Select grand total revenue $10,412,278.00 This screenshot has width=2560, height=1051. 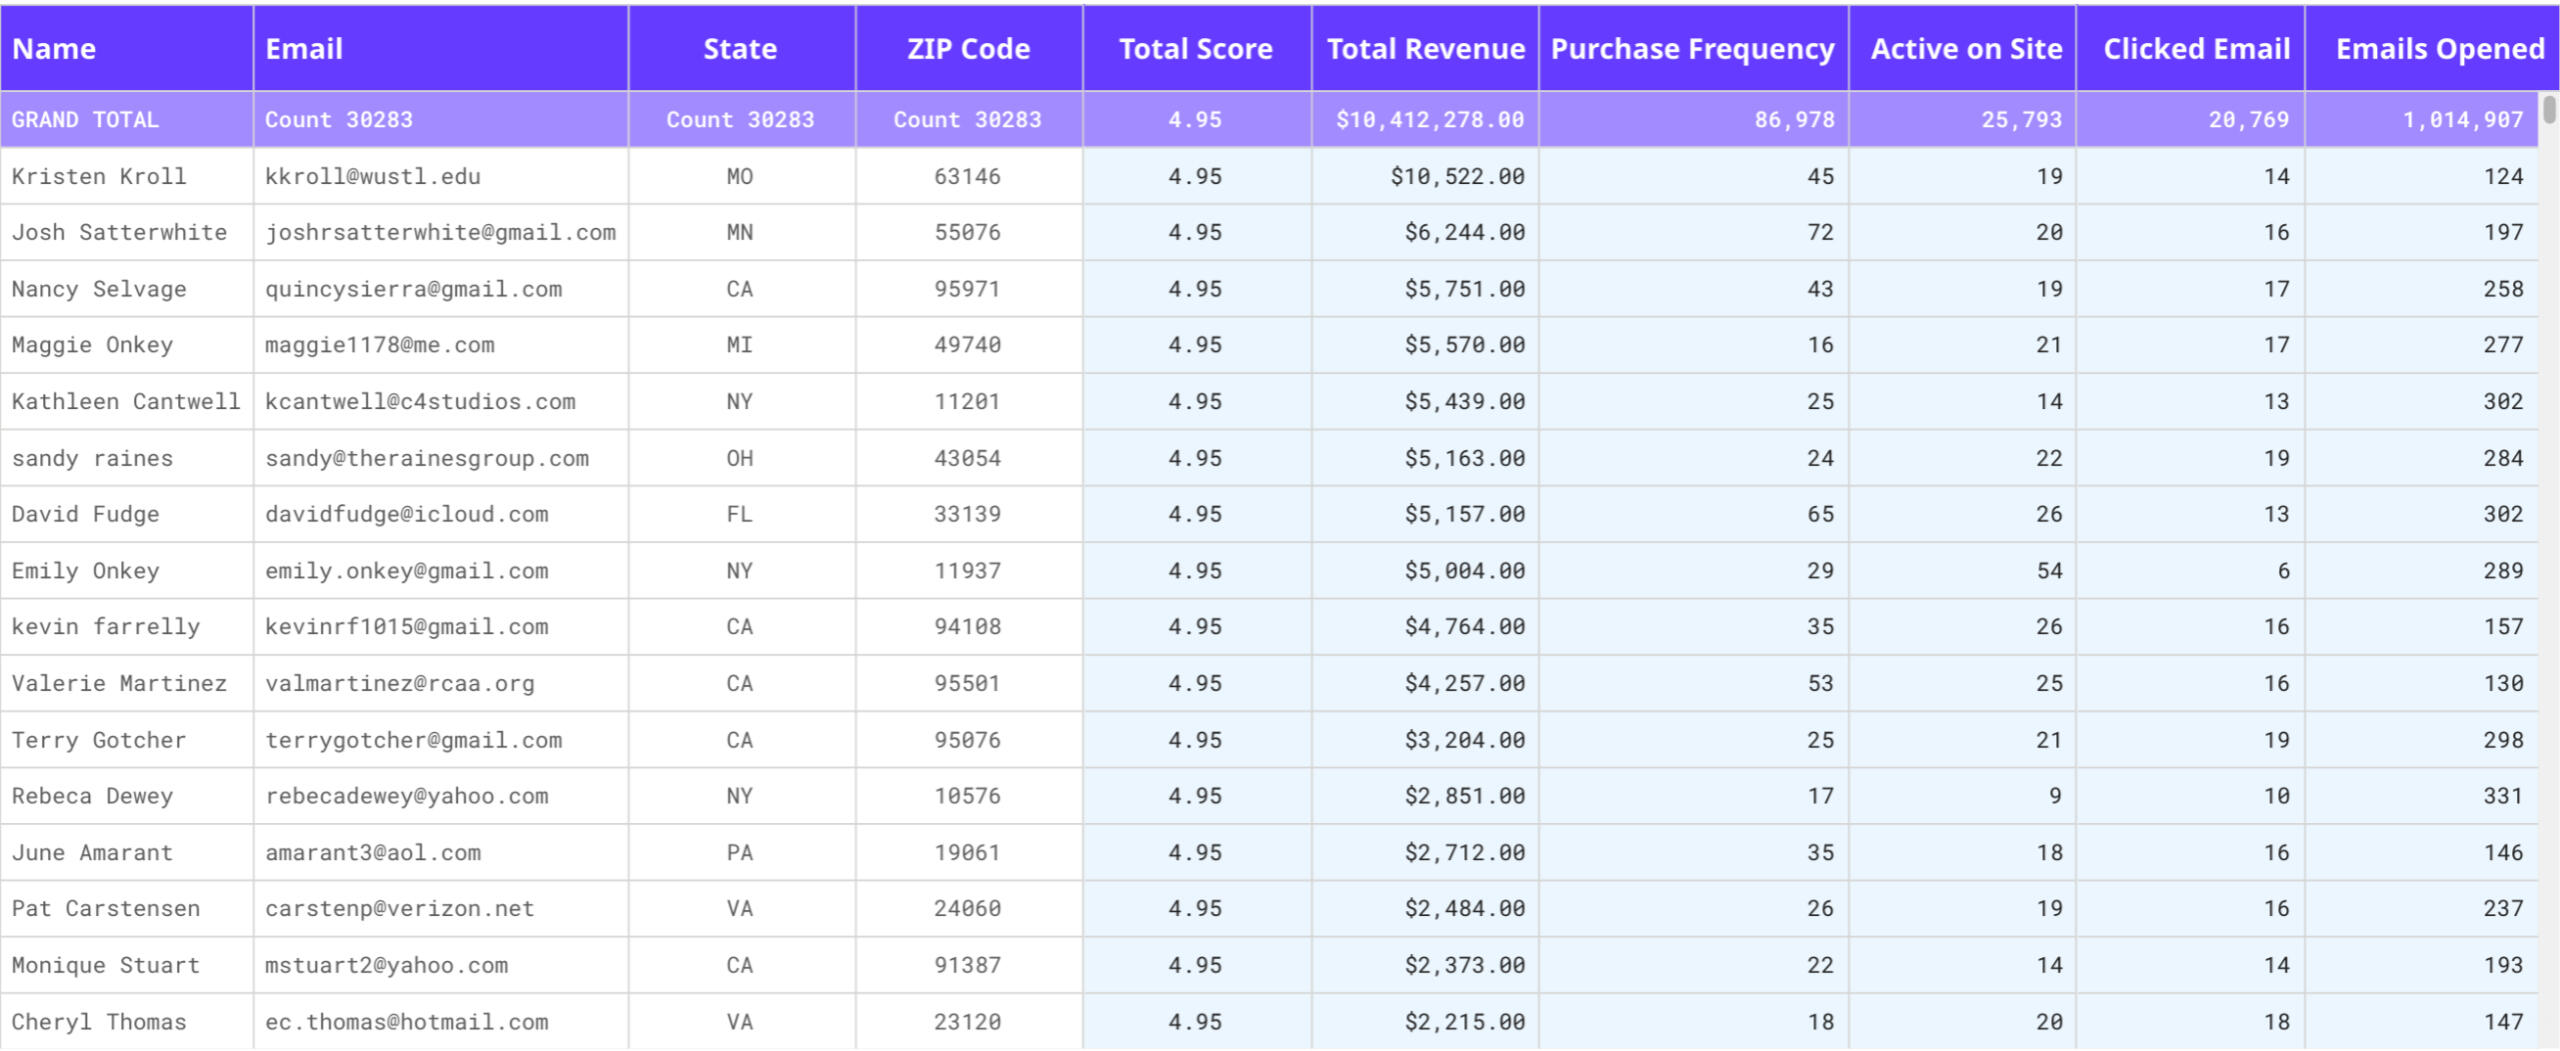pyautogui.click(x=1429, y=120)
